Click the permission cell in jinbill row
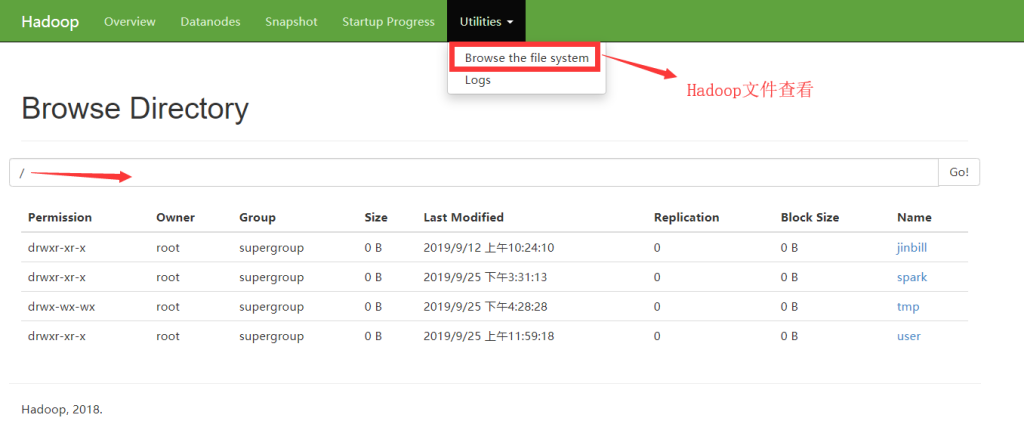The height and width of the screenshot is (421, 1024). coord(57,248)
